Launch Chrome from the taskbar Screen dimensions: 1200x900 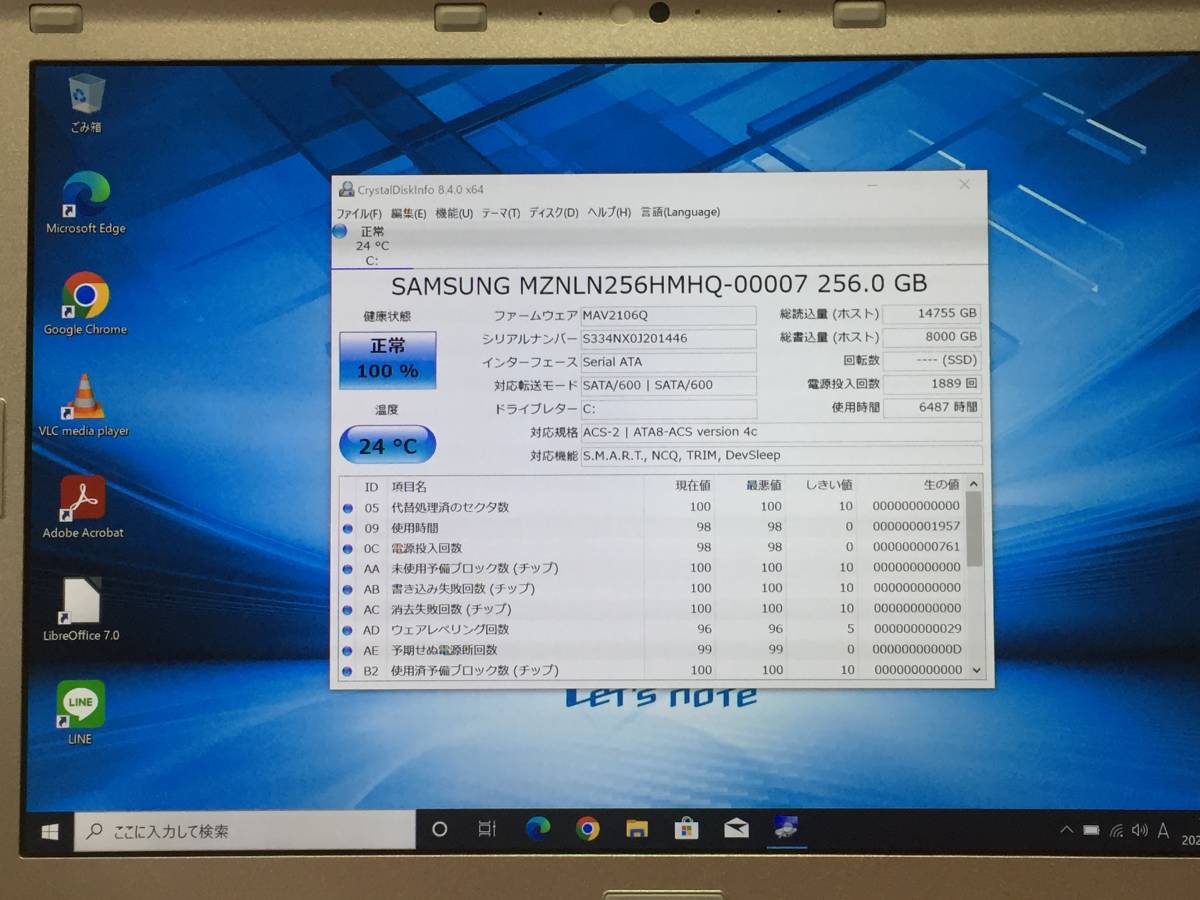[587, 828]
